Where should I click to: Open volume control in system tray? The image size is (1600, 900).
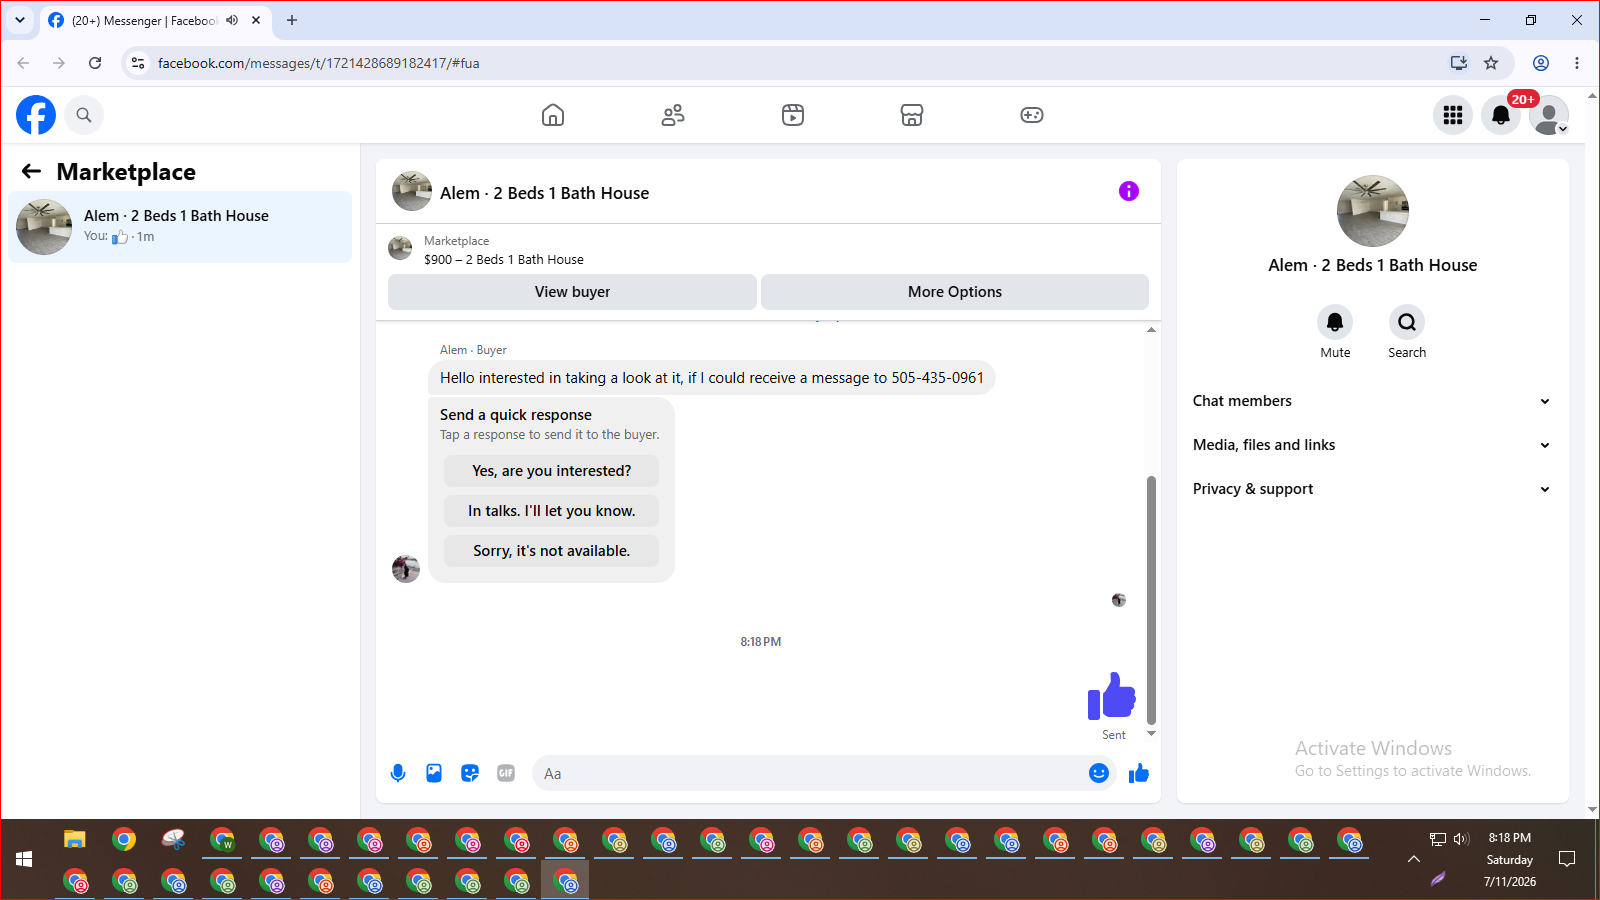1461,839
